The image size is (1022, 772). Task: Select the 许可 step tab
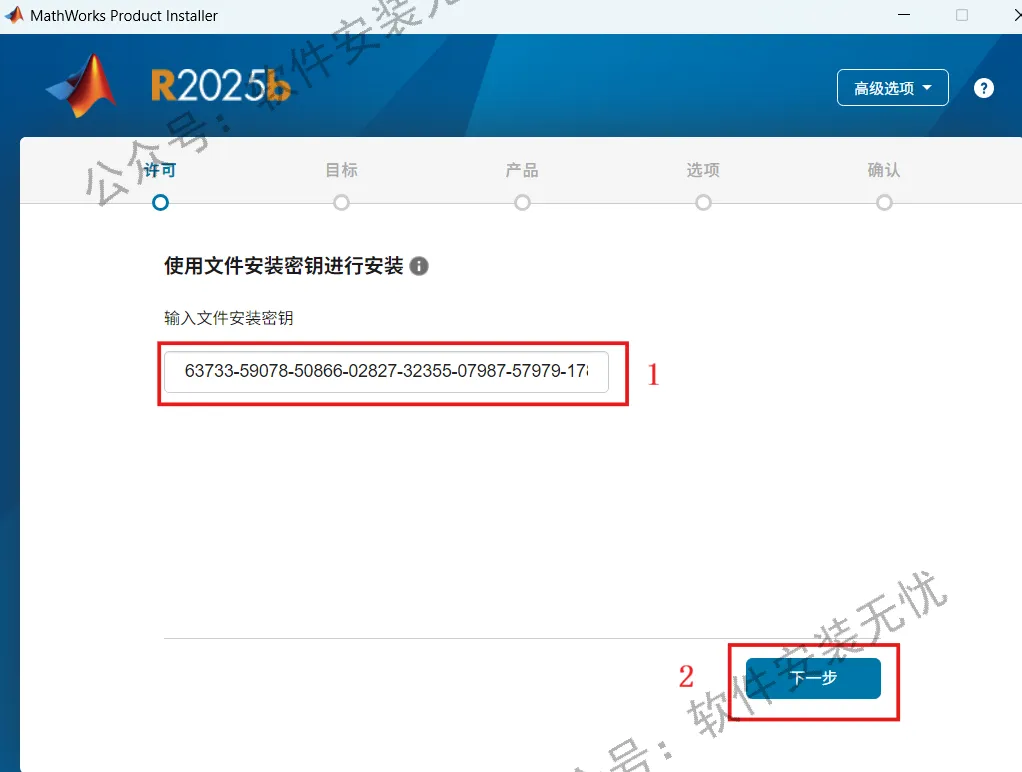click(x=160, y=170)
